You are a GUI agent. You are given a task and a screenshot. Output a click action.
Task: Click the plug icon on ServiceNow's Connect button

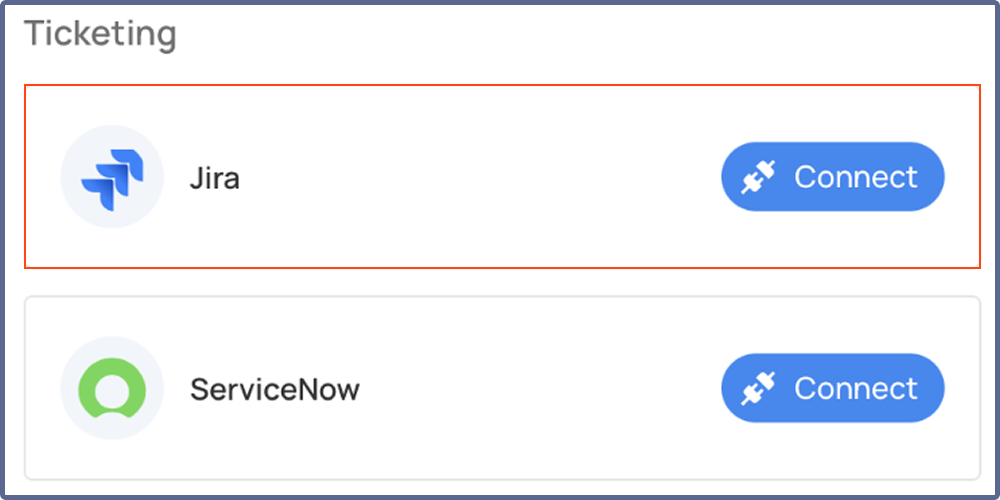click(759, 389)
